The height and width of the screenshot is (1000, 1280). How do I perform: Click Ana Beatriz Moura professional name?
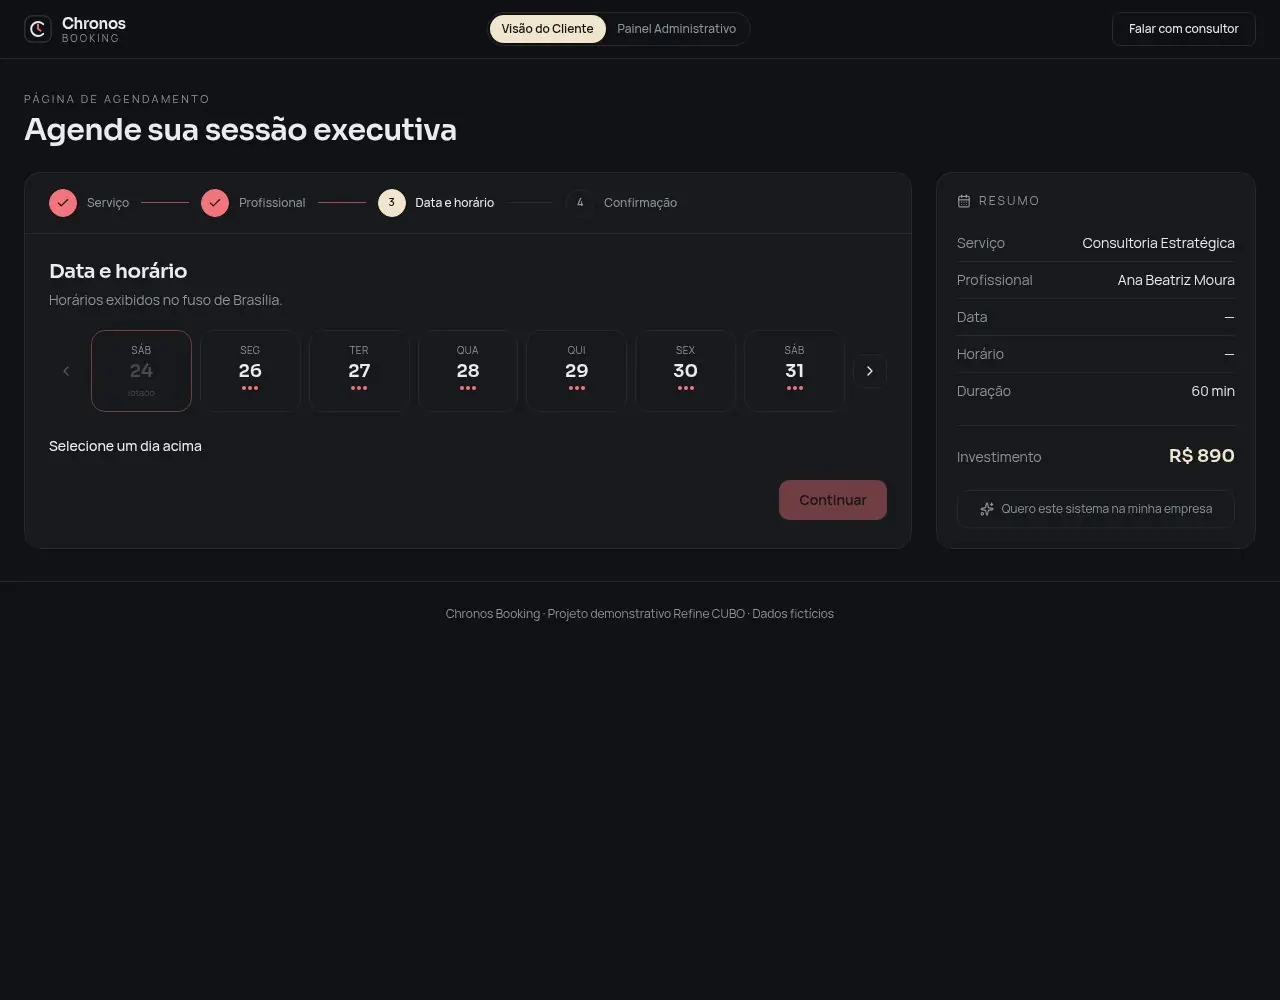point(1176,280)
